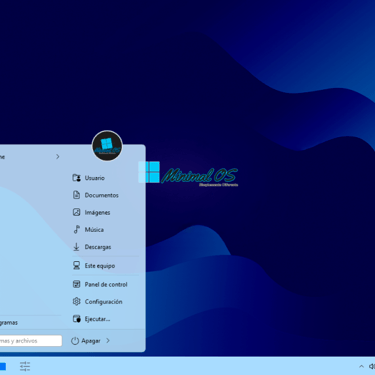The height and width of the screenshot is (375, 375).
Task: Open Configuración settings
Action: 105,302
